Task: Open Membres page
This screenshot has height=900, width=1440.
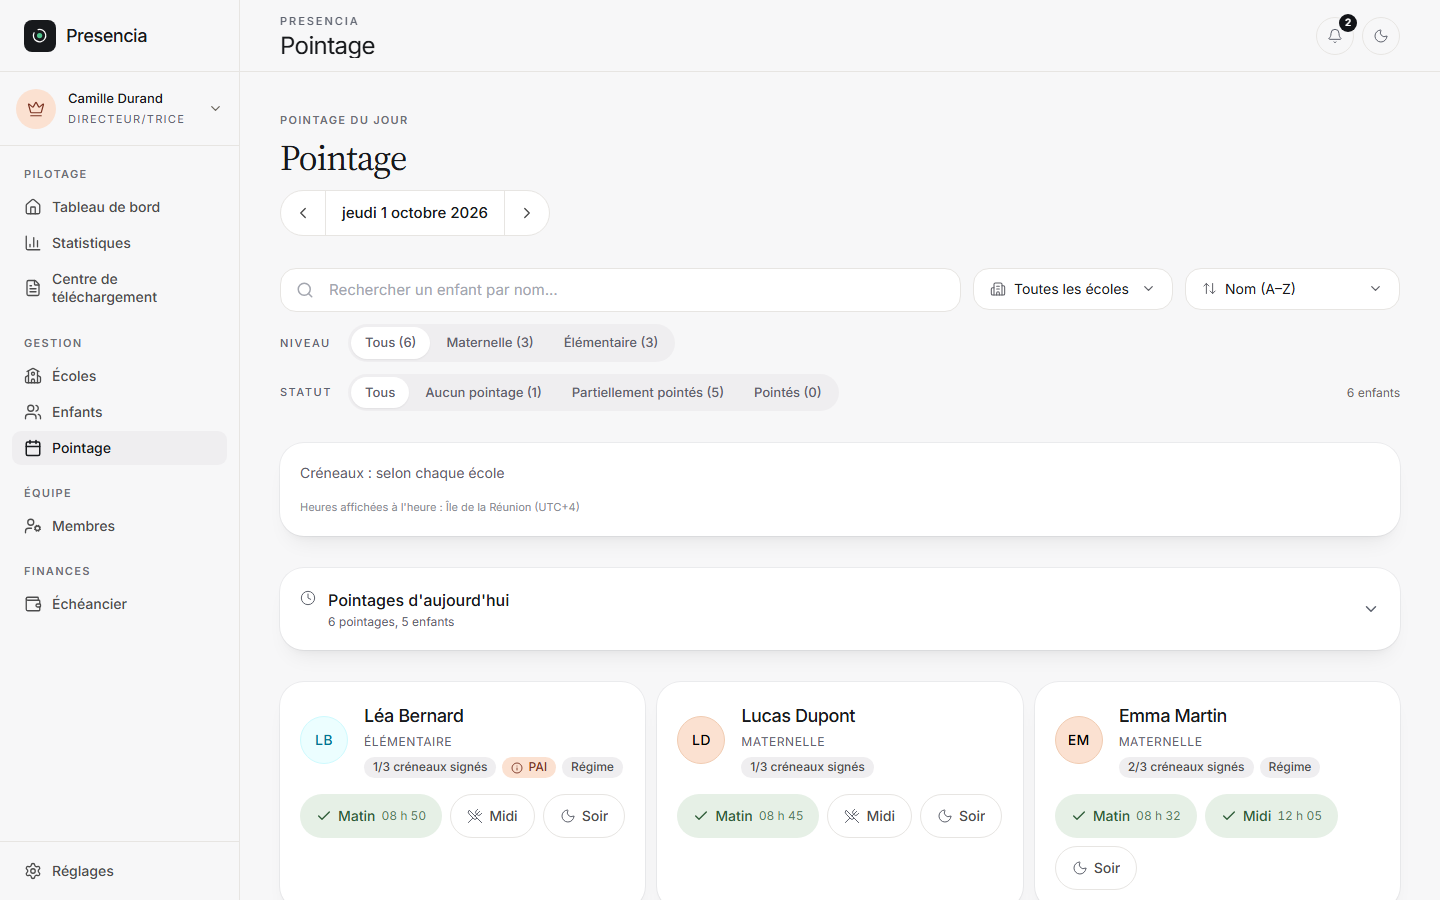Action: (120, 526)
